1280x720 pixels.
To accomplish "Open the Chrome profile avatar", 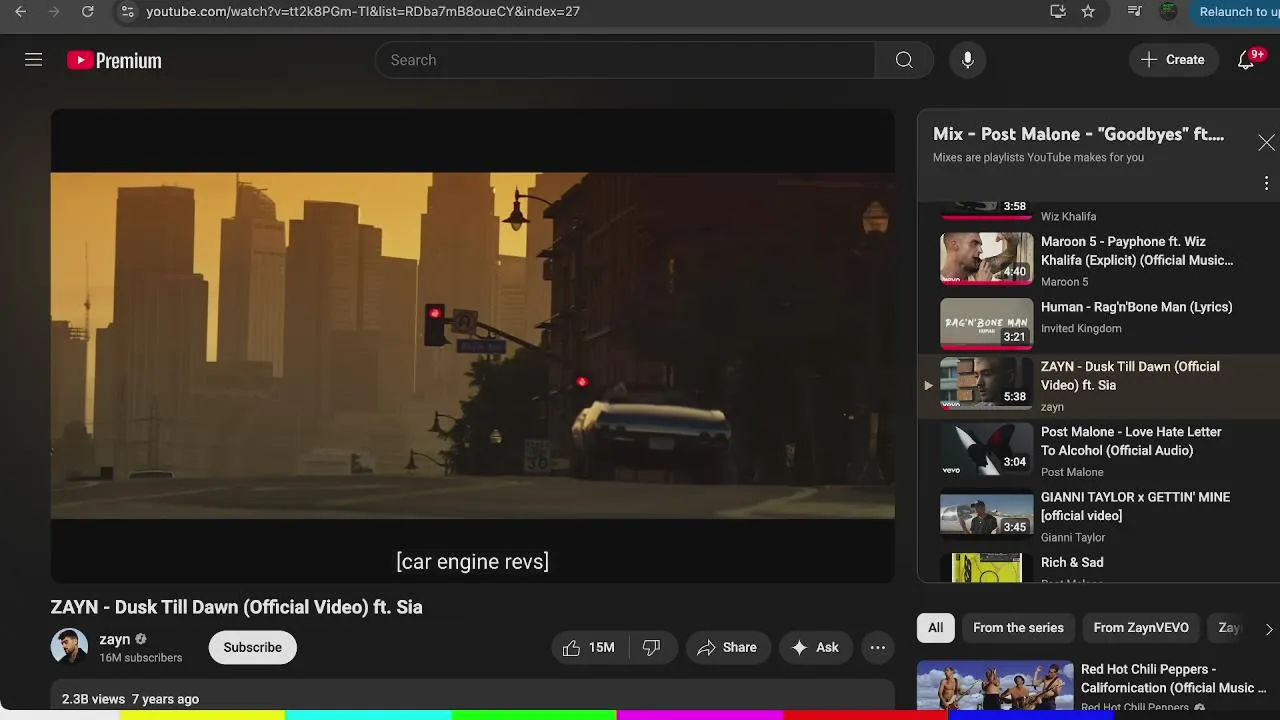I will tap(1168, 12).
